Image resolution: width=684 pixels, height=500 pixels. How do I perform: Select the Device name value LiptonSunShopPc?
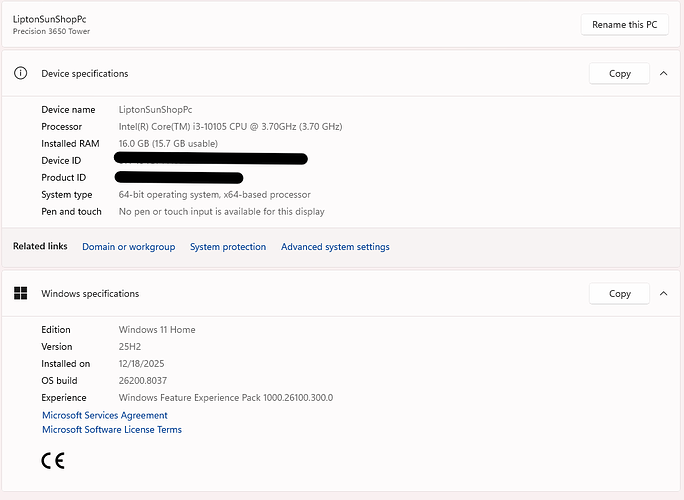(155, 110)
